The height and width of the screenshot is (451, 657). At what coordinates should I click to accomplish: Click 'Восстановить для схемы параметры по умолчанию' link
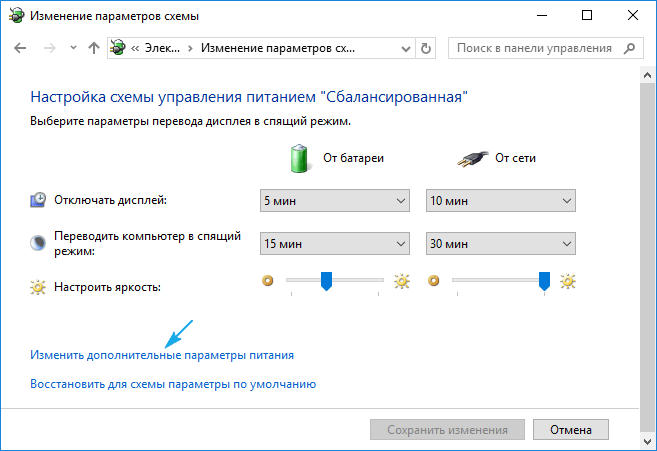point(173,383)
